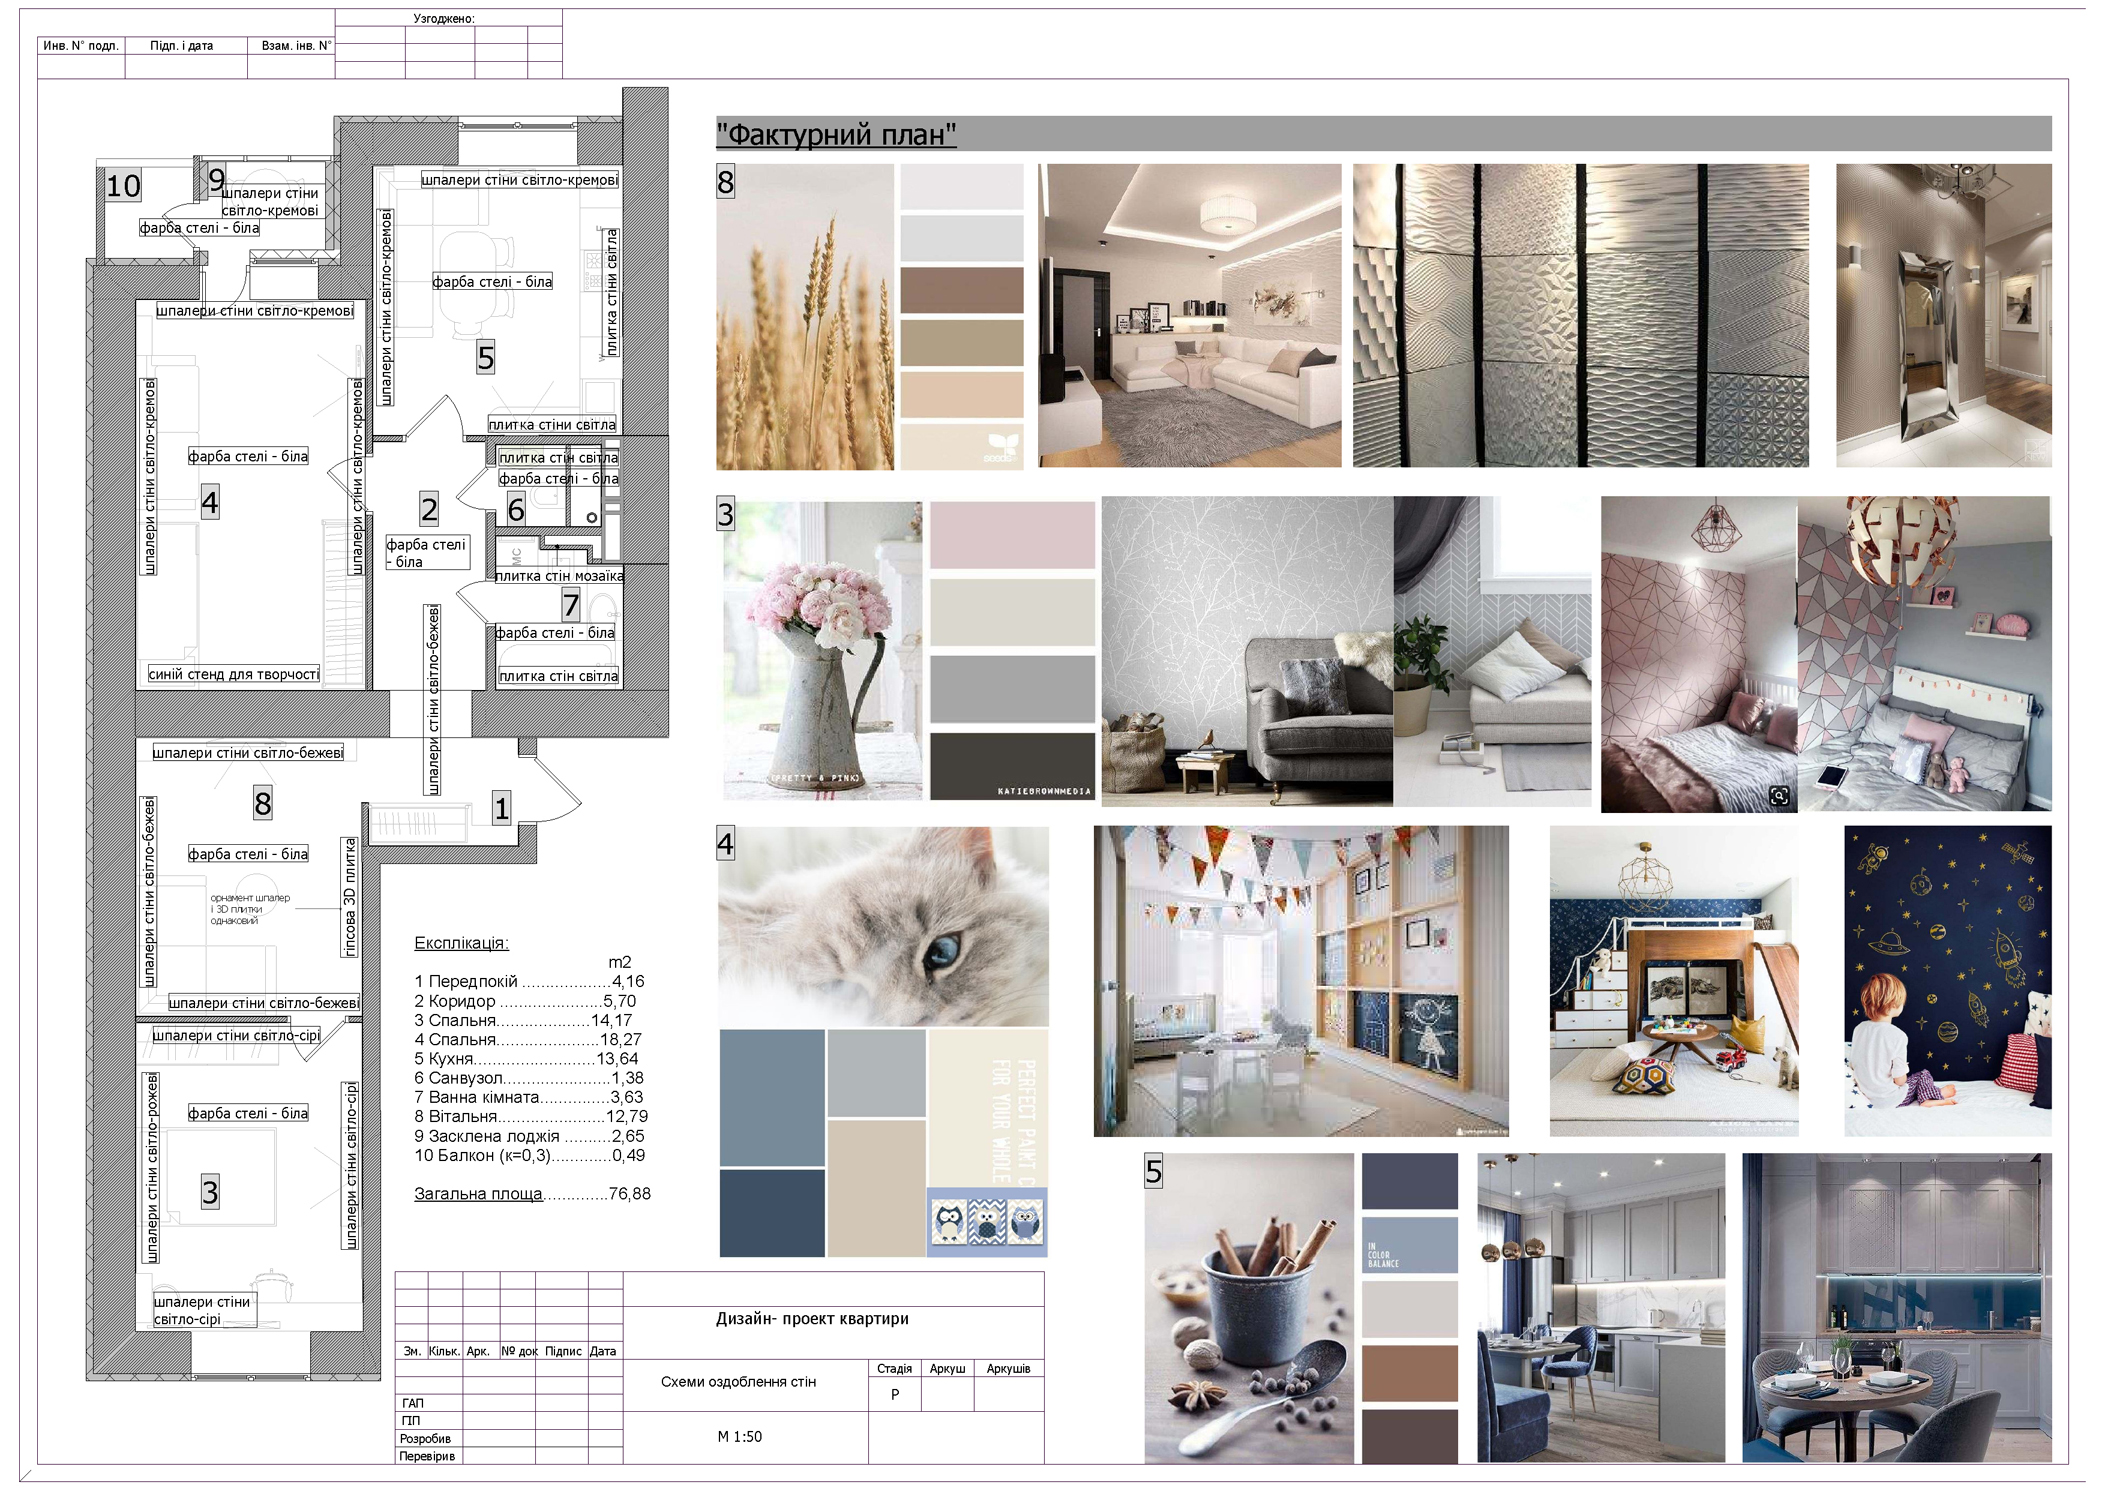Select the pink peonies in jug photo
Screen dimensions: 2105x1488
823,650
